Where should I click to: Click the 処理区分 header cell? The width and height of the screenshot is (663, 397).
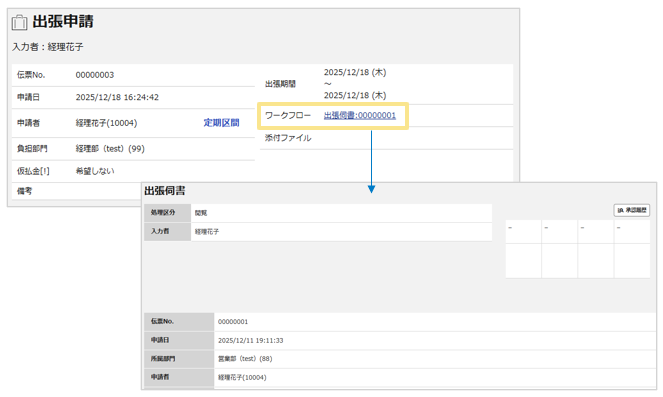click(x=167, y=213)
